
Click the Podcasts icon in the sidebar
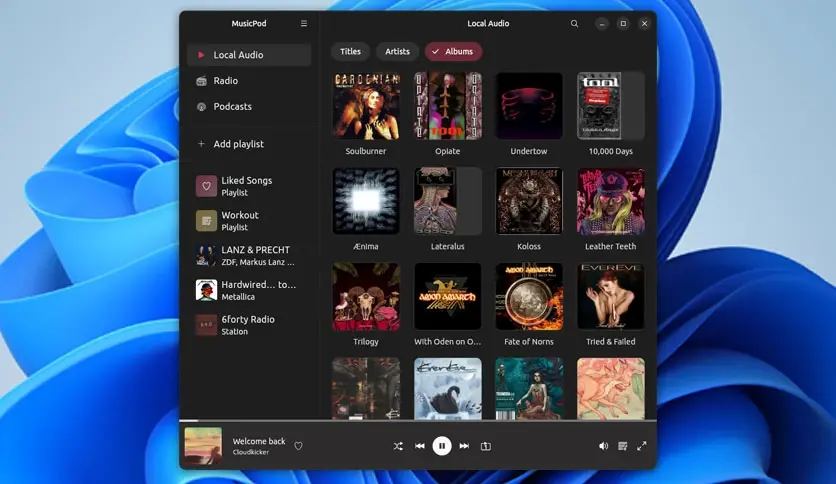202,107
